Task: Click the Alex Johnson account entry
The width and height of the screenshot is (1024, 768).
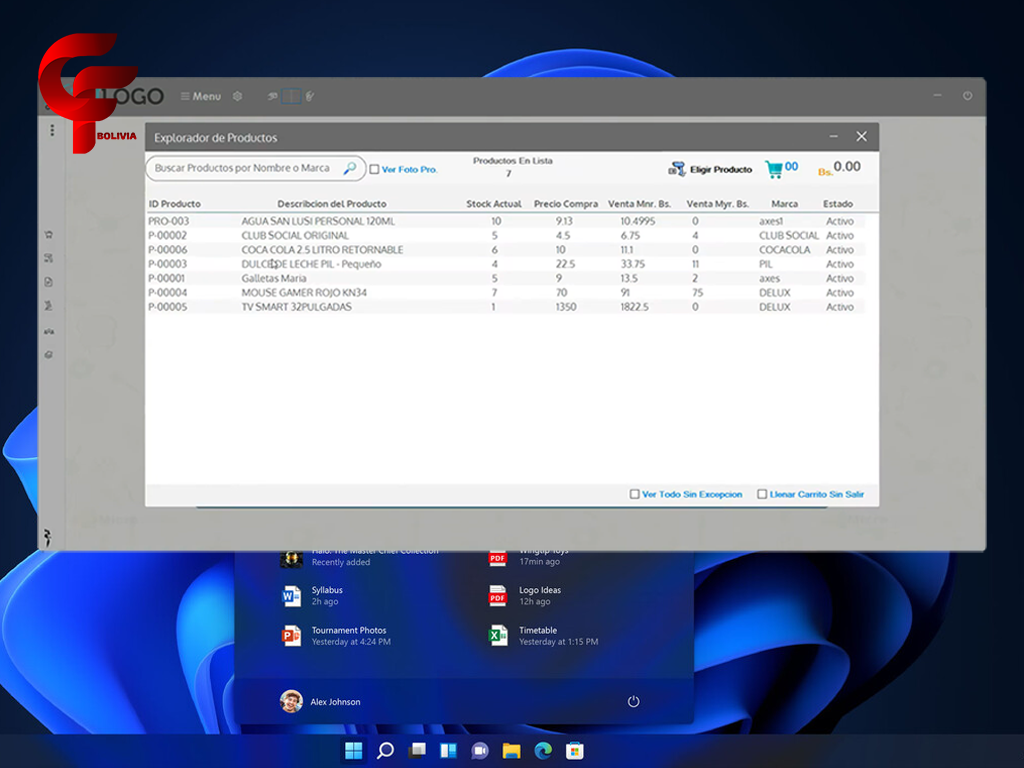Action: coord(335,701)
